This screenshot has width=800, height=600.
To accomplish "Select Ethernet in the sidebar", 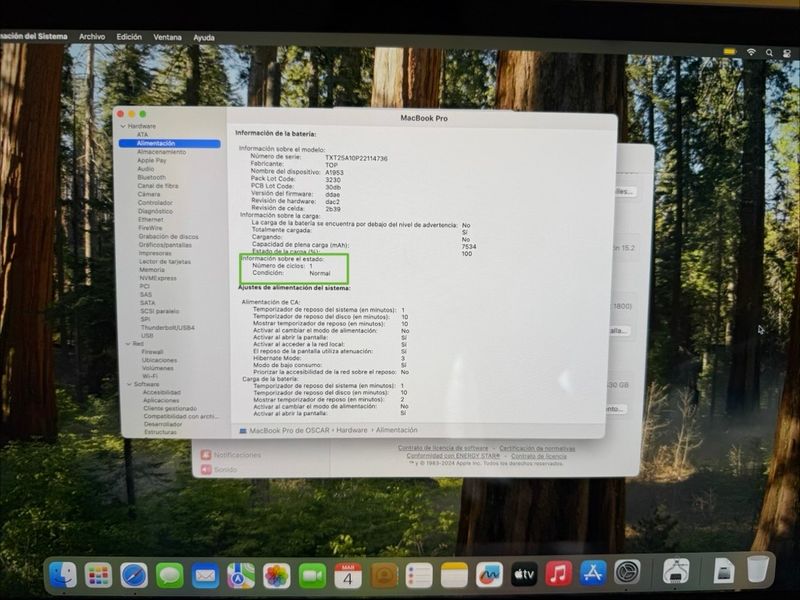I will tap(151, 219).
